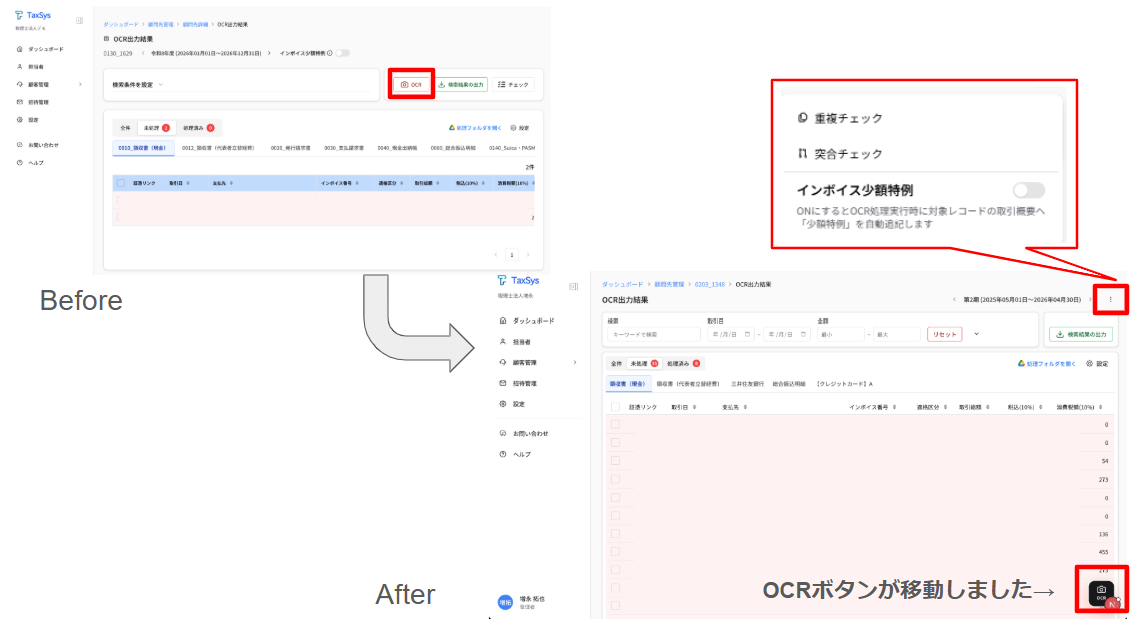Image resolution: width=1136 pixels, height=636 pixels.
Task: Open 設定 in the After sidebar
Action: tap(512, 404)
